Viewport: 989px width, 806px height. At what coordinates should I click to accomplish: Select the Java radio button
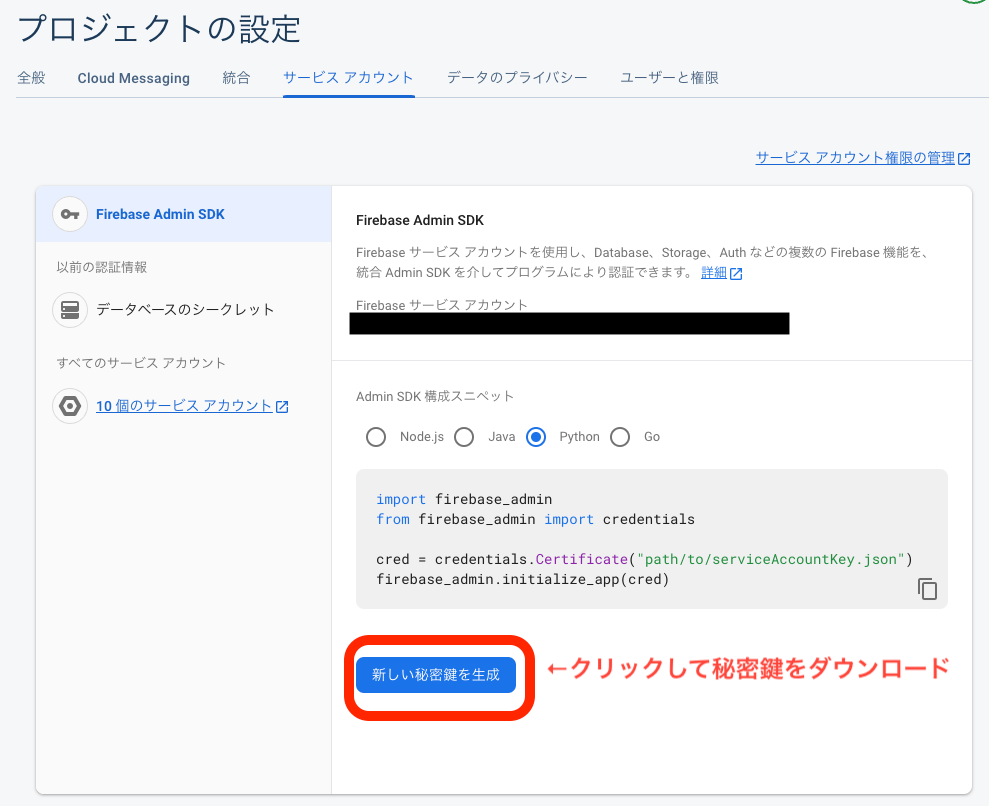pyautogui.click(x=464, y=437)
